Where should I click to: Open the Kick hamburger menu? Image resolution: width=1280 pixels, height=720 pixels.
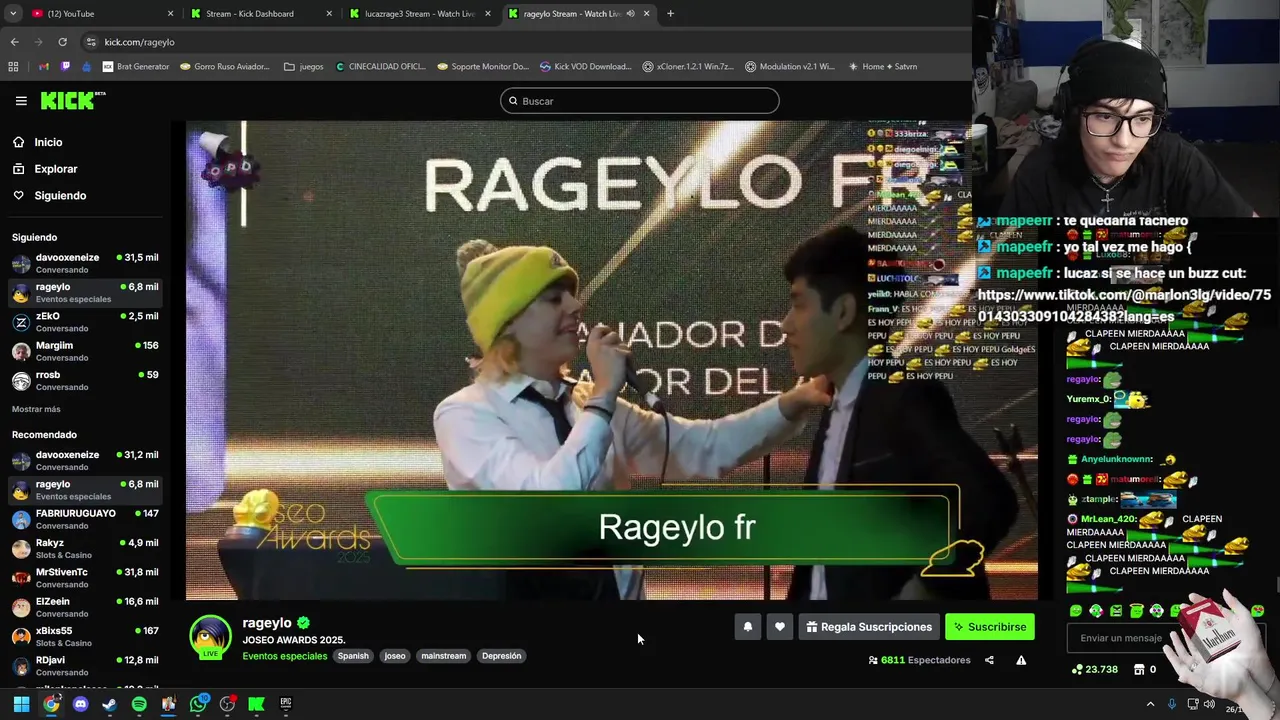[x=21, y=101]
